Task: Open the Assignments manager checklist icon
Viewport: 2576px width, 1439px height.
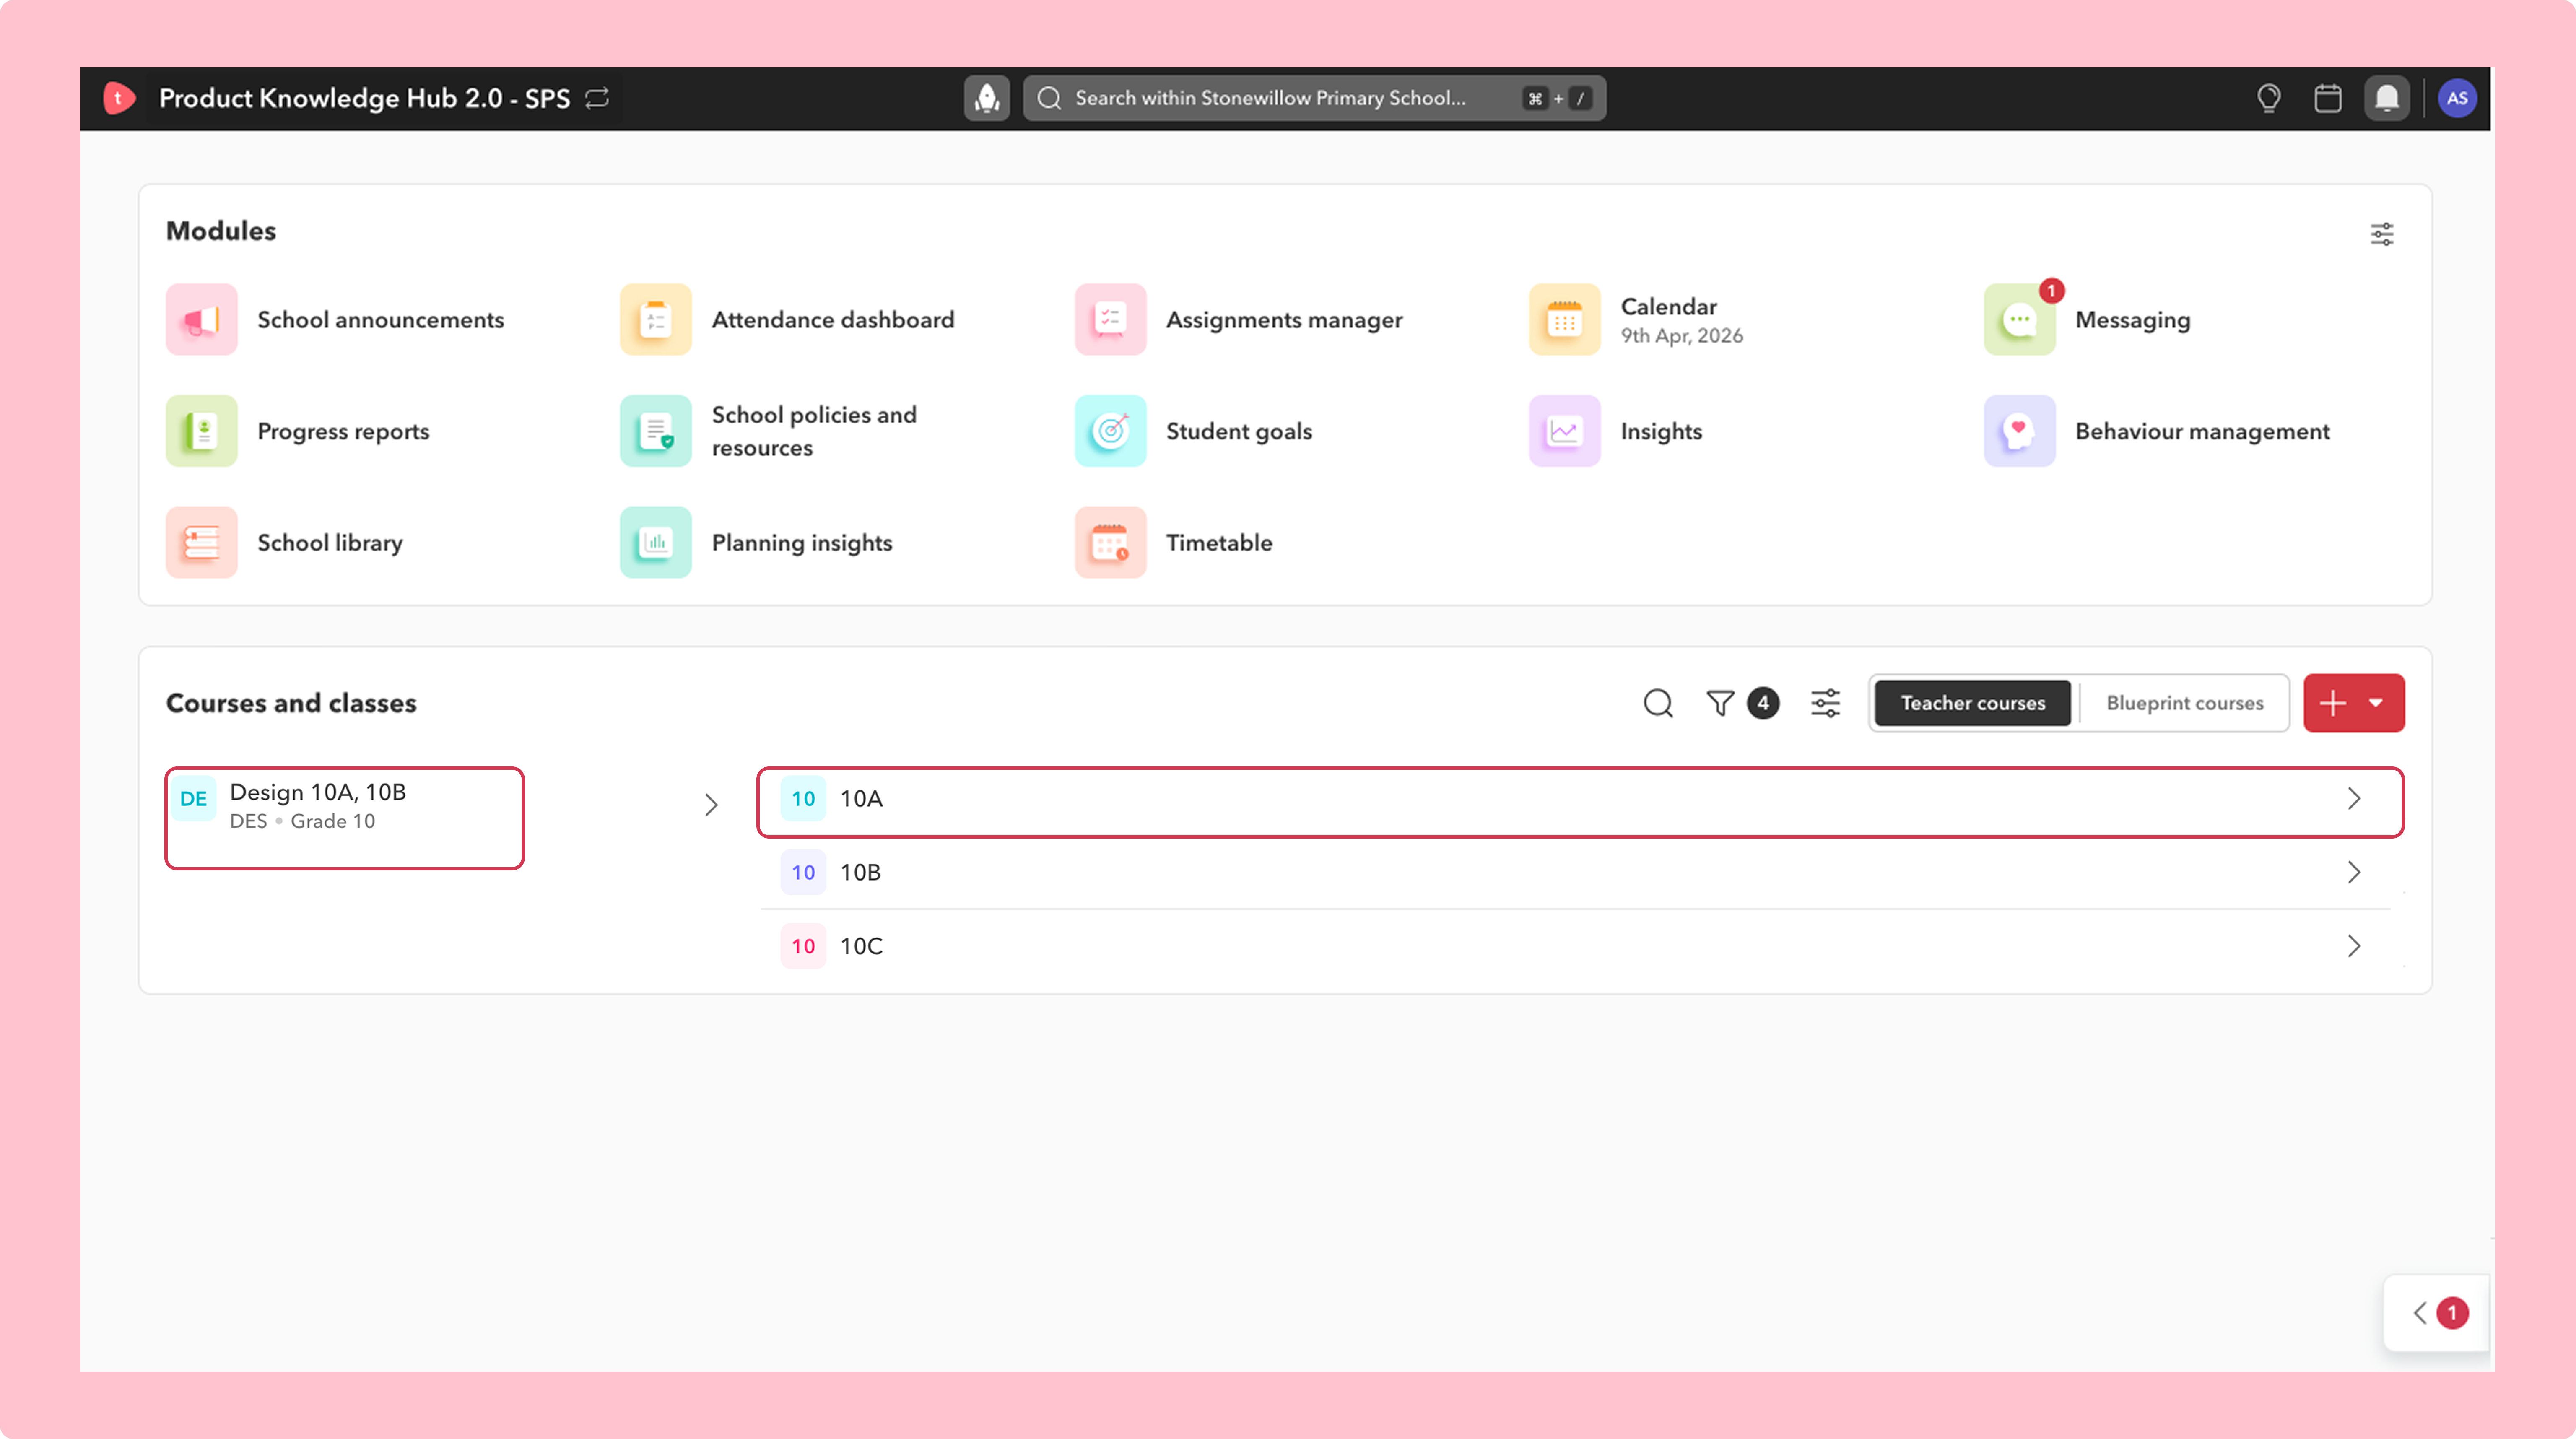Action: [x=1110, y=320]
